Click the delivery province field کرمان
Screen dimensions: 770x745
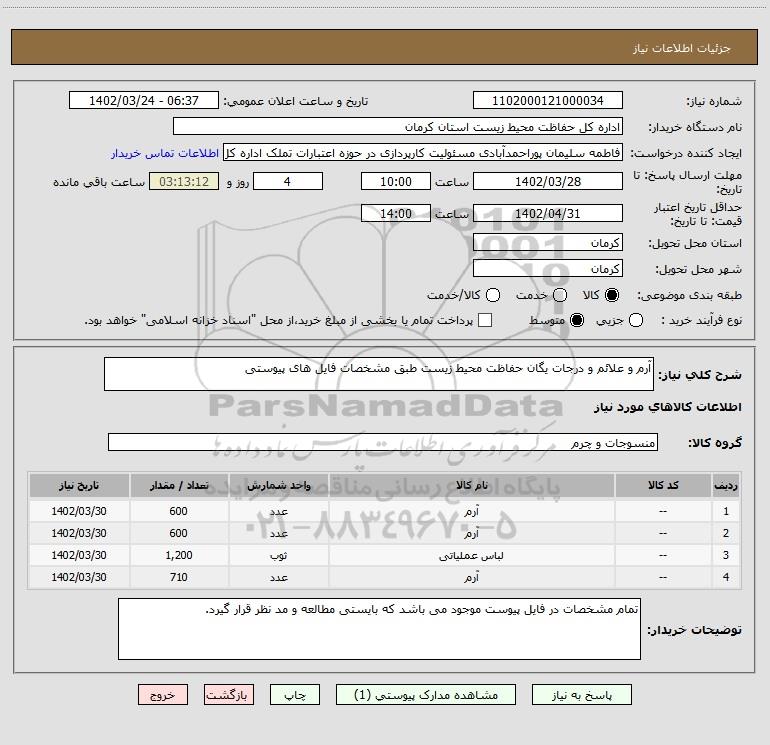point(548,243)
